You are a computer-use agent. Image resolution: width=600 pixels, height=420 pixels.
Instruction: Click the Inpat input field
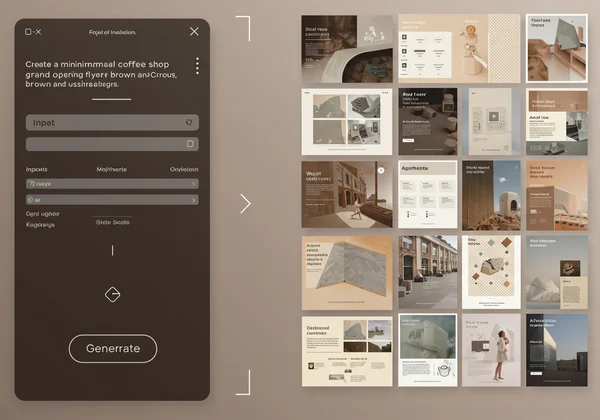coord(112,122)
